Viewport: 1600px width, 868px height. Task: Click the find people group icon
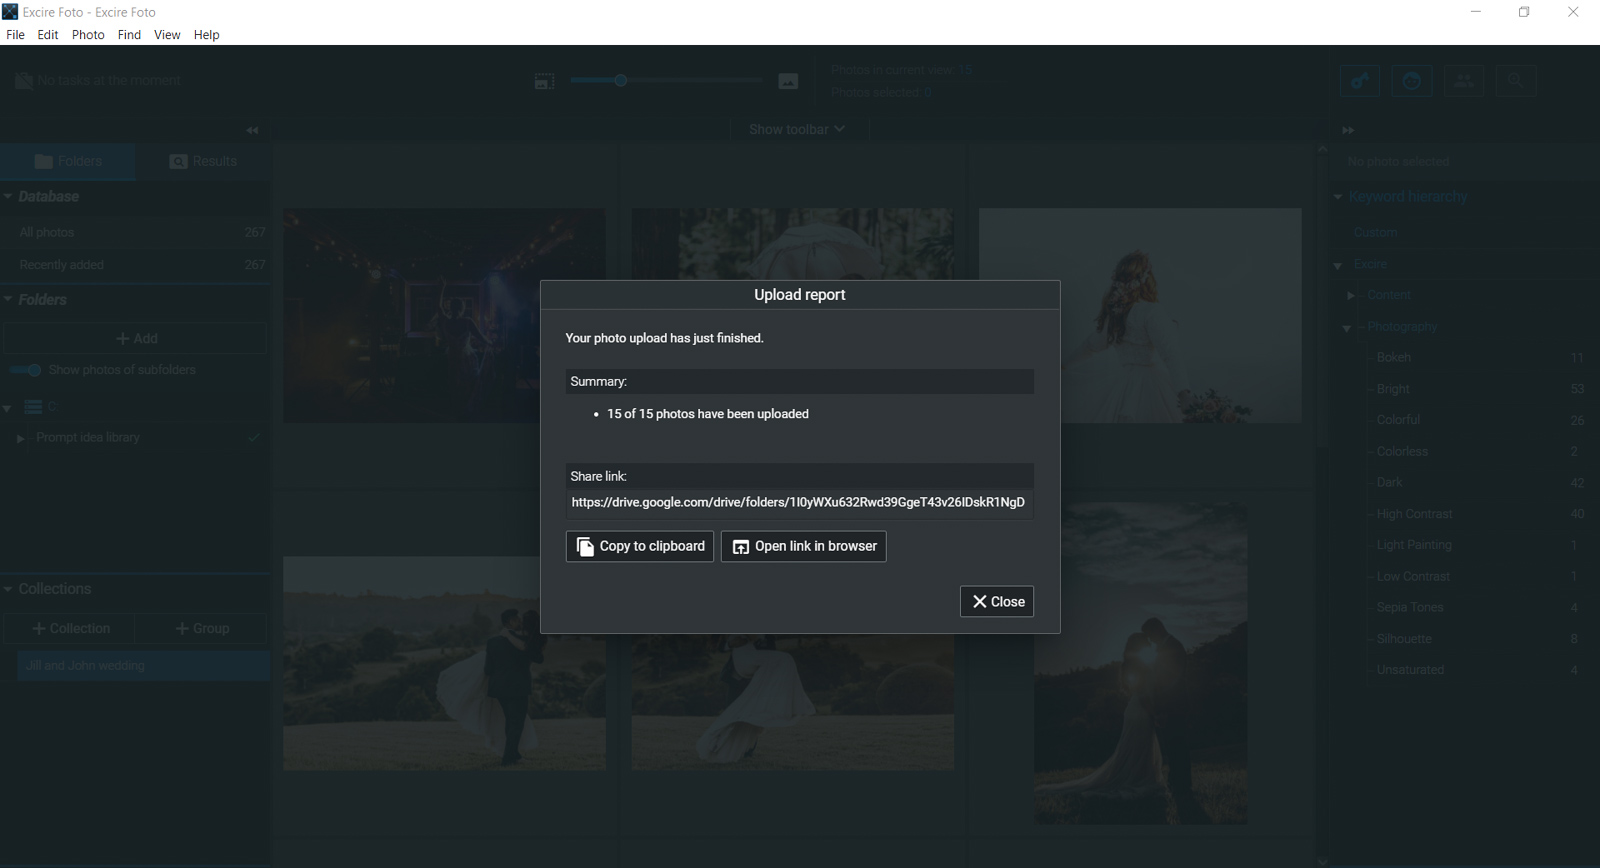[x=1464, y=81]
